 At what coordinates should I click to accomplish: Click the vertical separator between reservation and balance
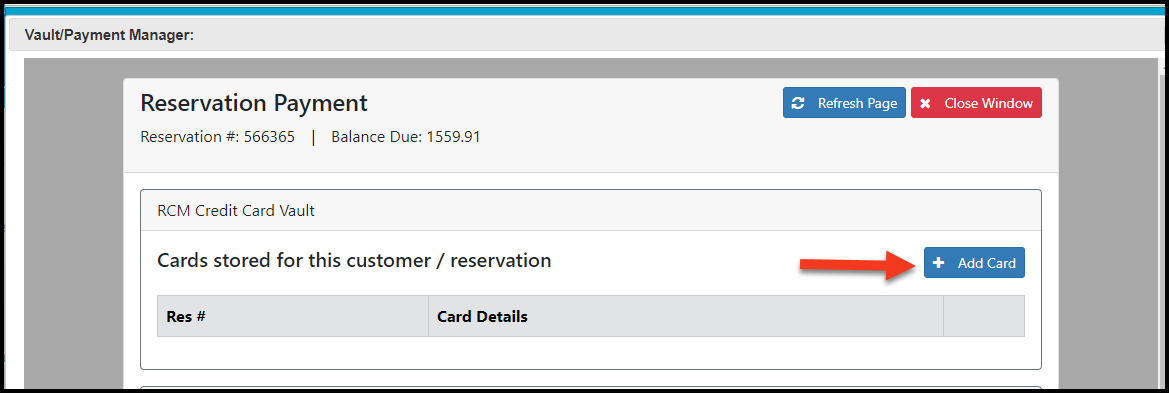(313, 137)
